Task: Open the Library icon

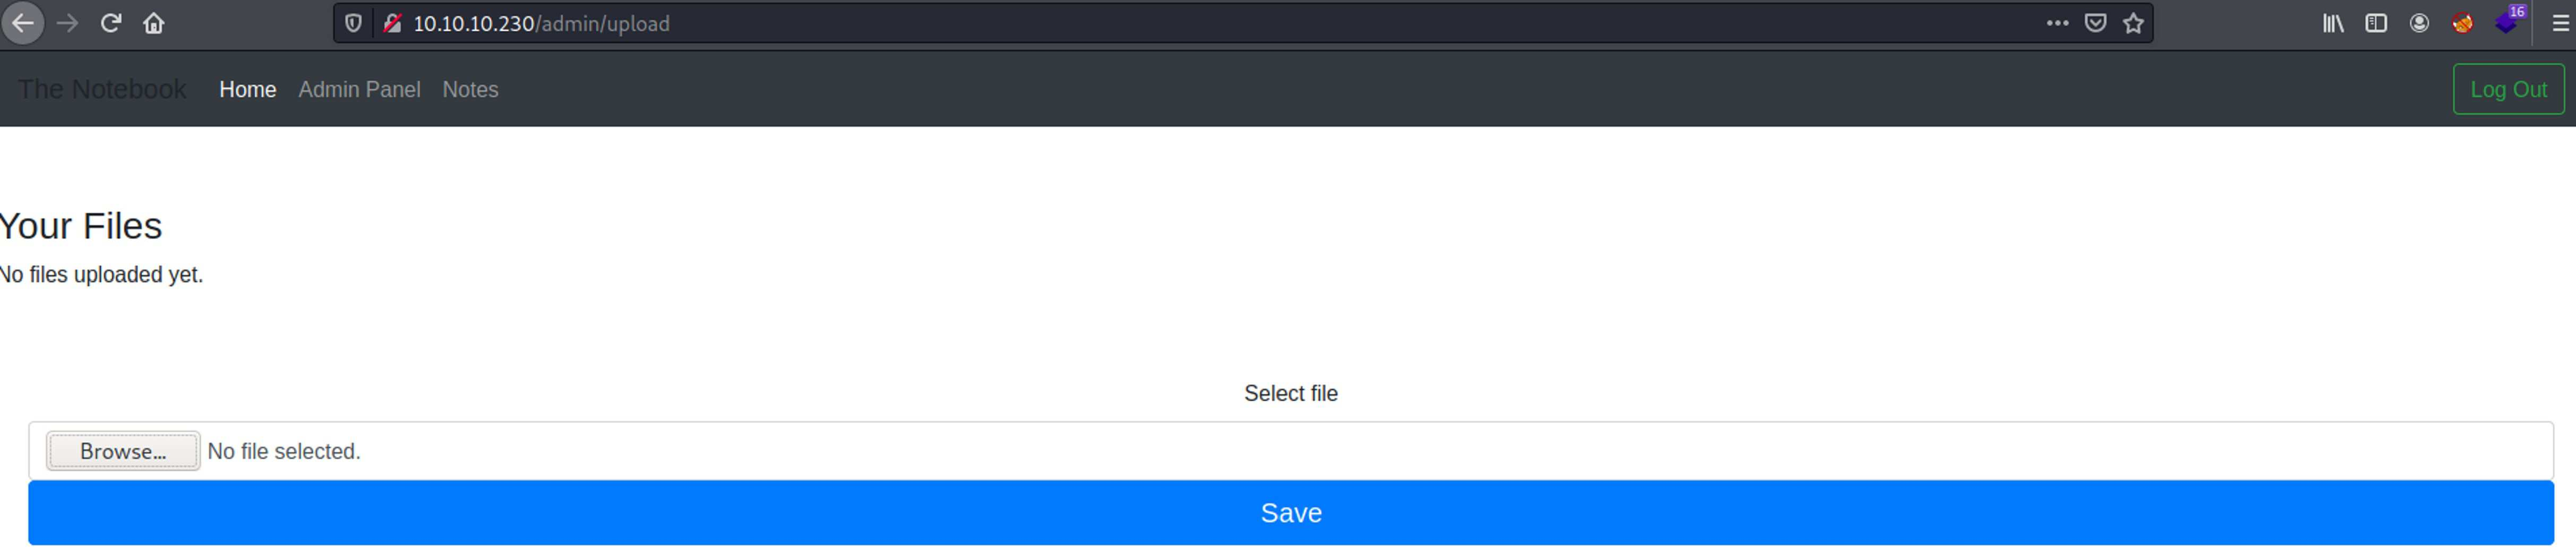Action: [2332, 23]
